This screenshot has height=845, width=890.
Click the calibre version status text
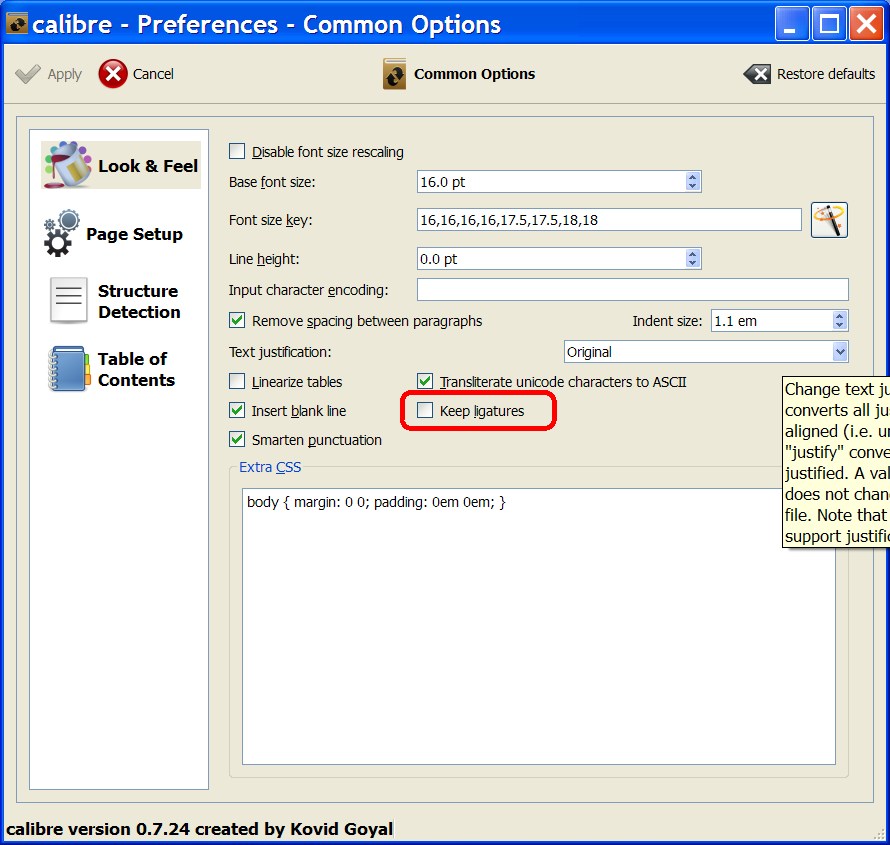click(199, 829)
